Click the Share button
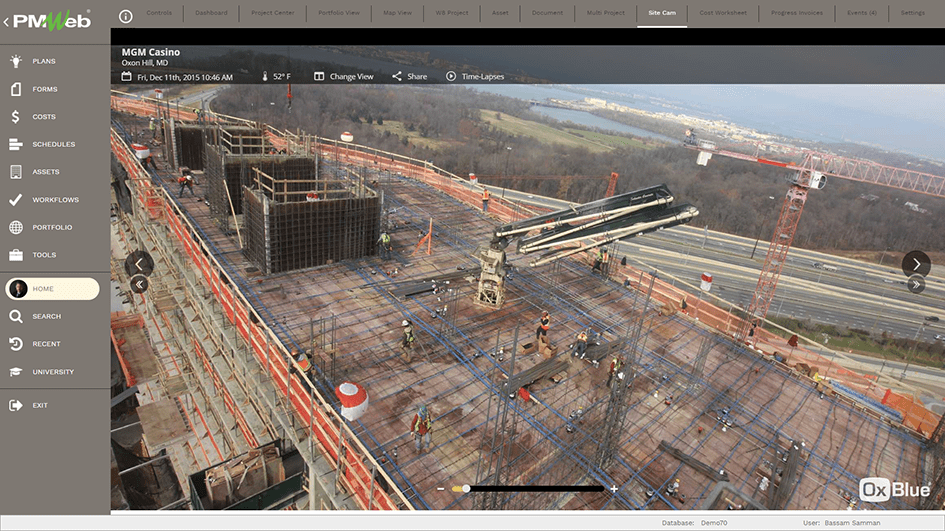This screenshot has width=945, height=531. (x=410, y=77)
